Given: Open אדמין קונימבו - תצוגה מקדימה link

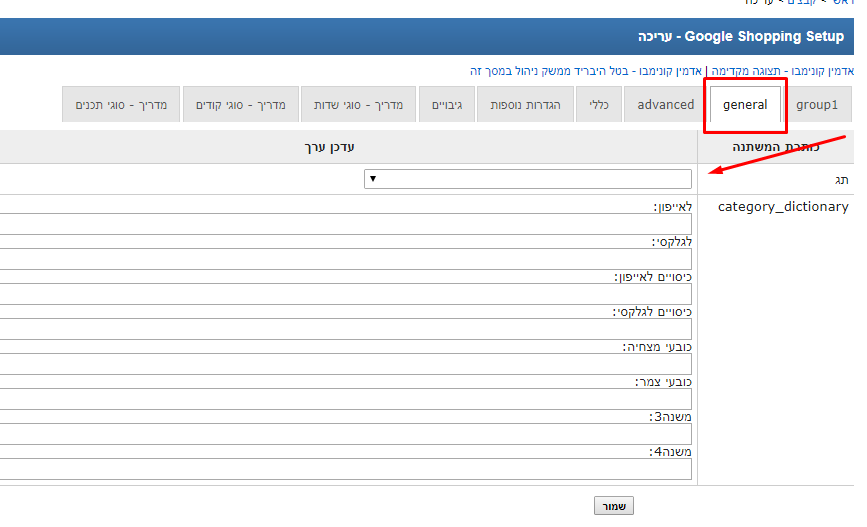Looking at the screenshot, I should click(782, 71).
